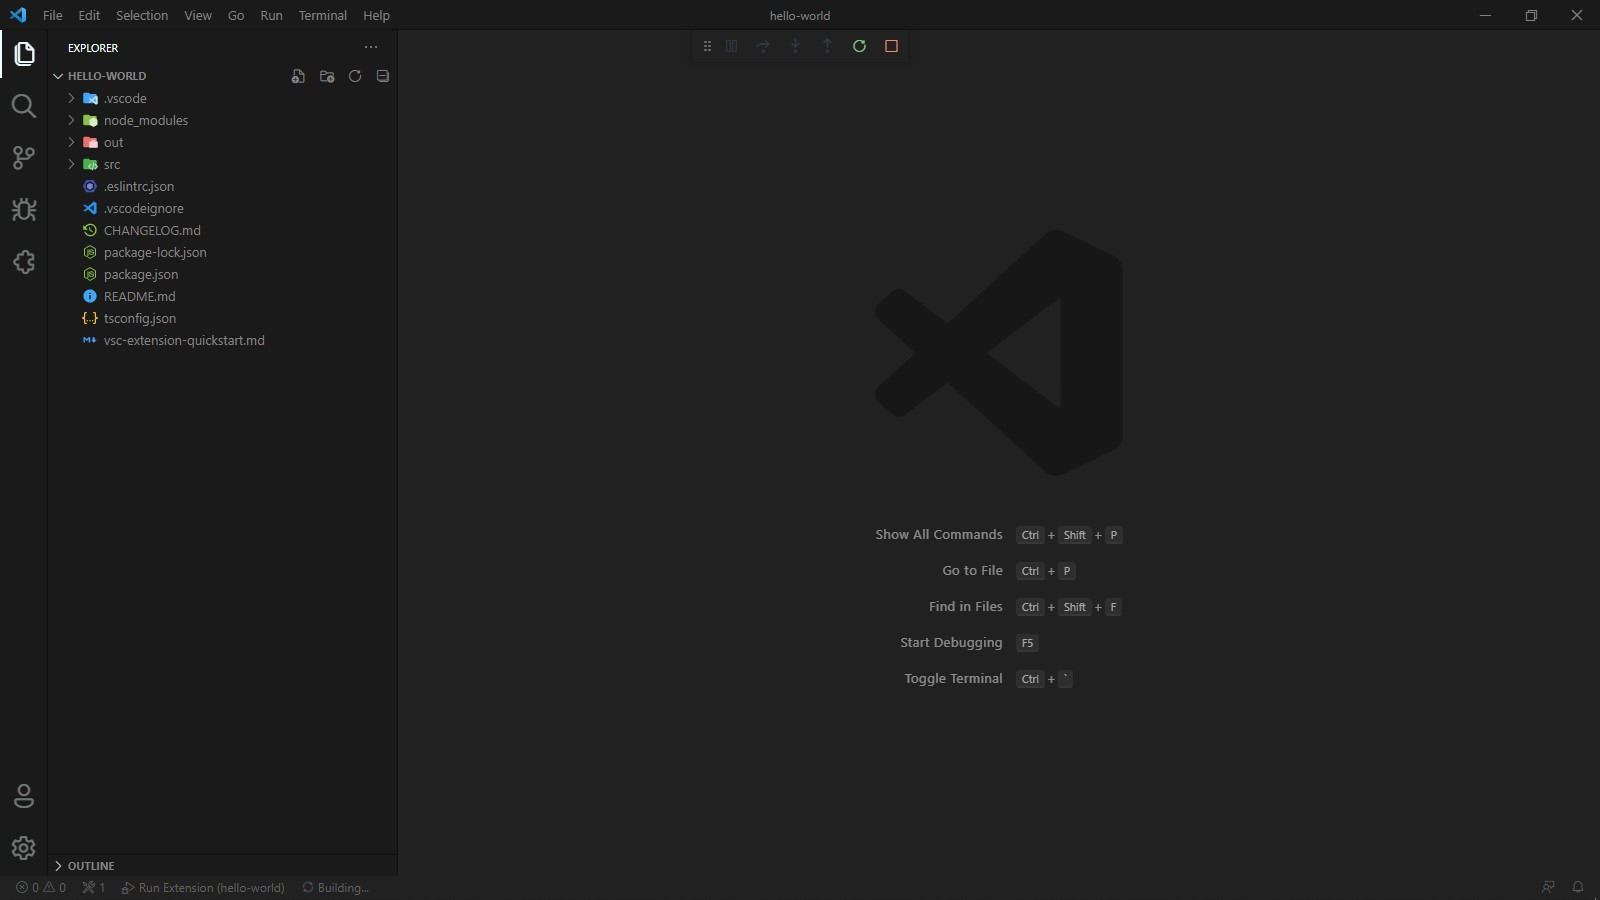Screen dimensions: 1600x900
Task: Click the New File icon in Explorer
Action: point(298,76)
